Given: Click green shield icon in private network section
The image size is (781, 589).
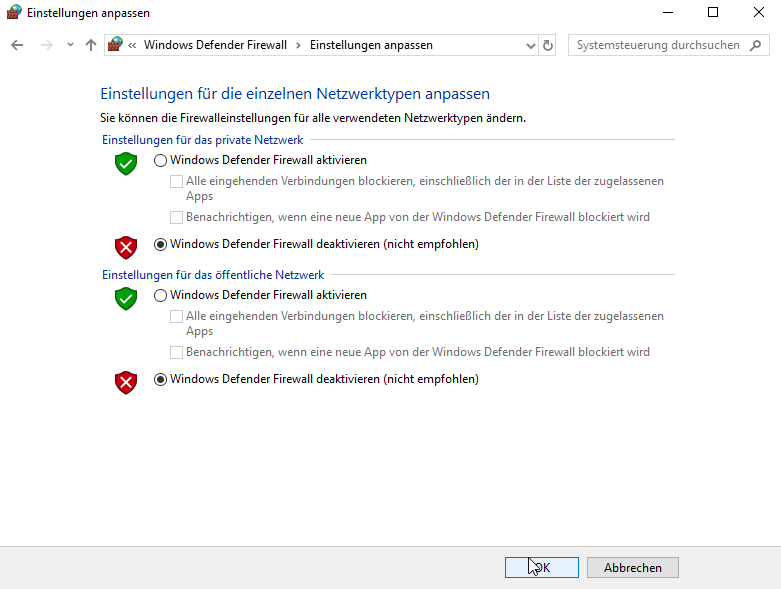Looking at the screenshot, I should click(x=126, y=163).
